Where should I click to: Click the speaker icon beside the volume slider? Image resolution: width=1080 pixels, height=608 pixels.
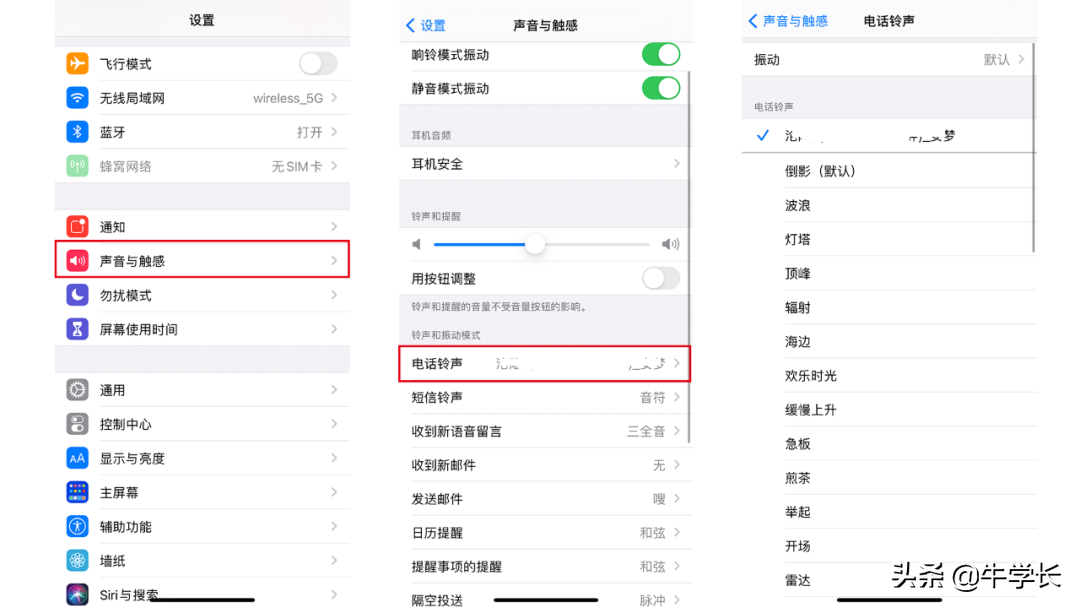(415, 244)
